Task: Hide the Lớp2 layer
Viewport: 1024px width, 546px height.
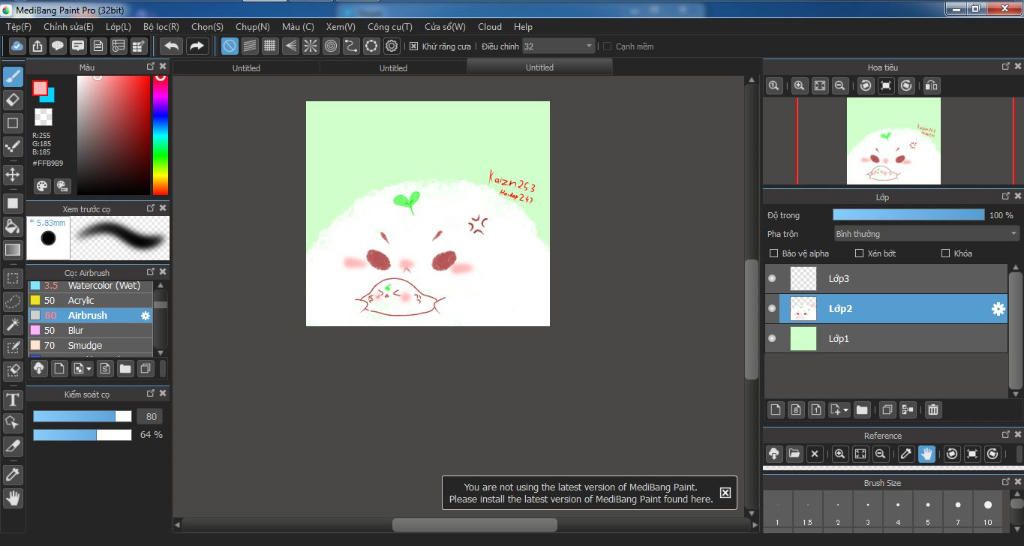Action: click(773, 308)
